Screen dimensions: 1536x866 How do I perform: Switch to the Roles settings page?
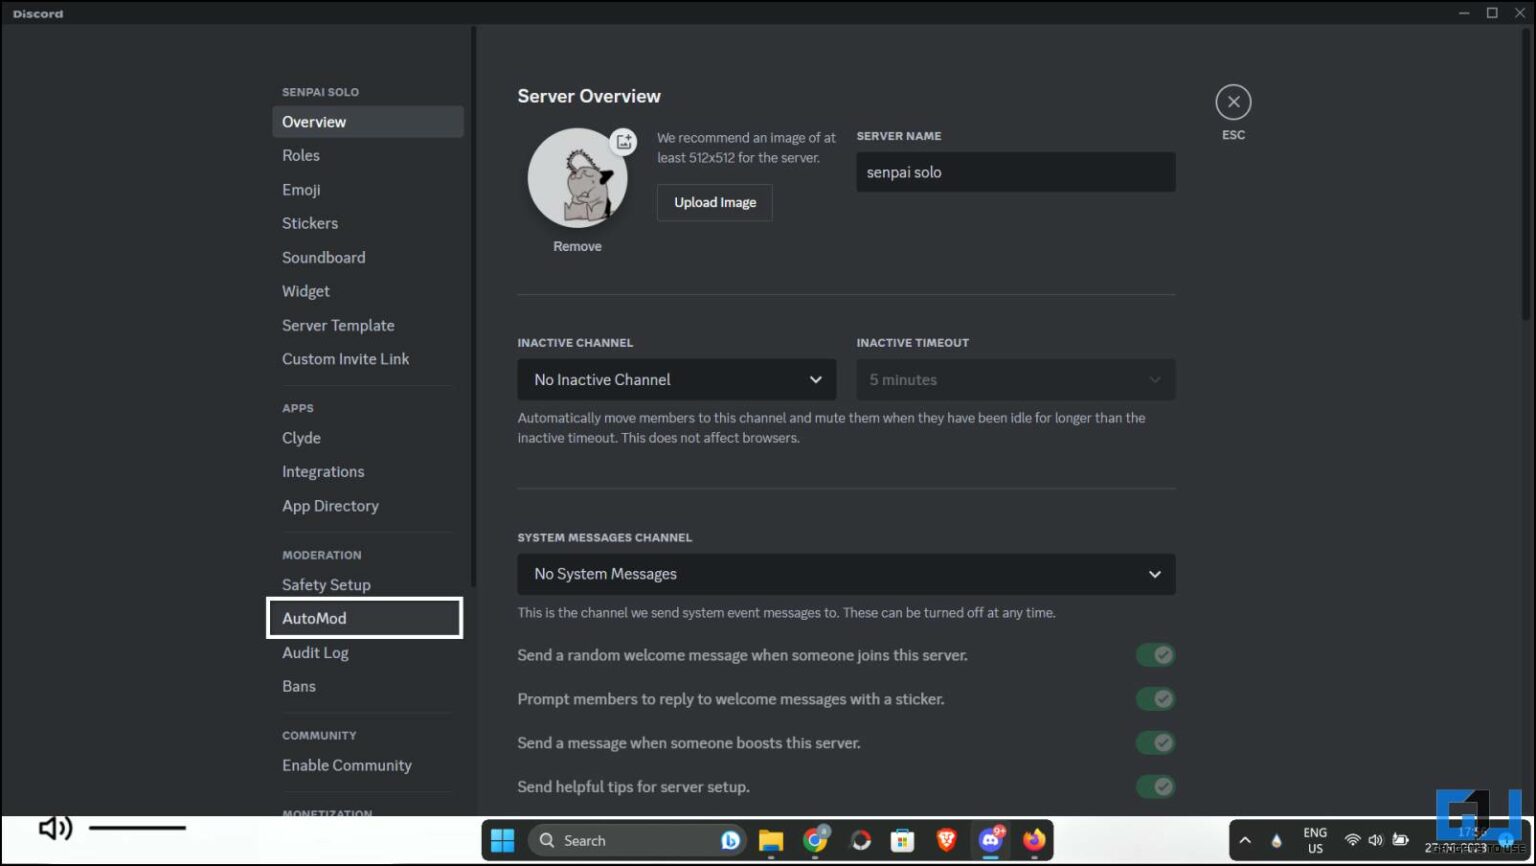tap(301, 155)
